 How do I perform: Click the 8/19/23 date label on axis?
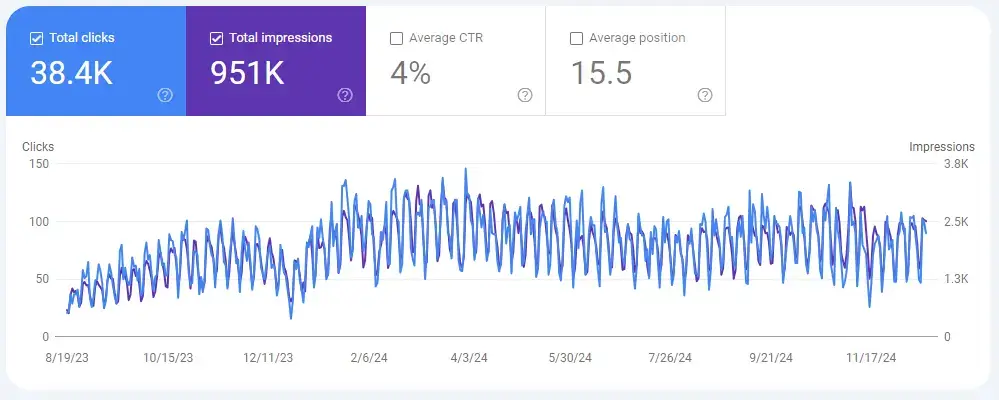(x=67, y=358)
